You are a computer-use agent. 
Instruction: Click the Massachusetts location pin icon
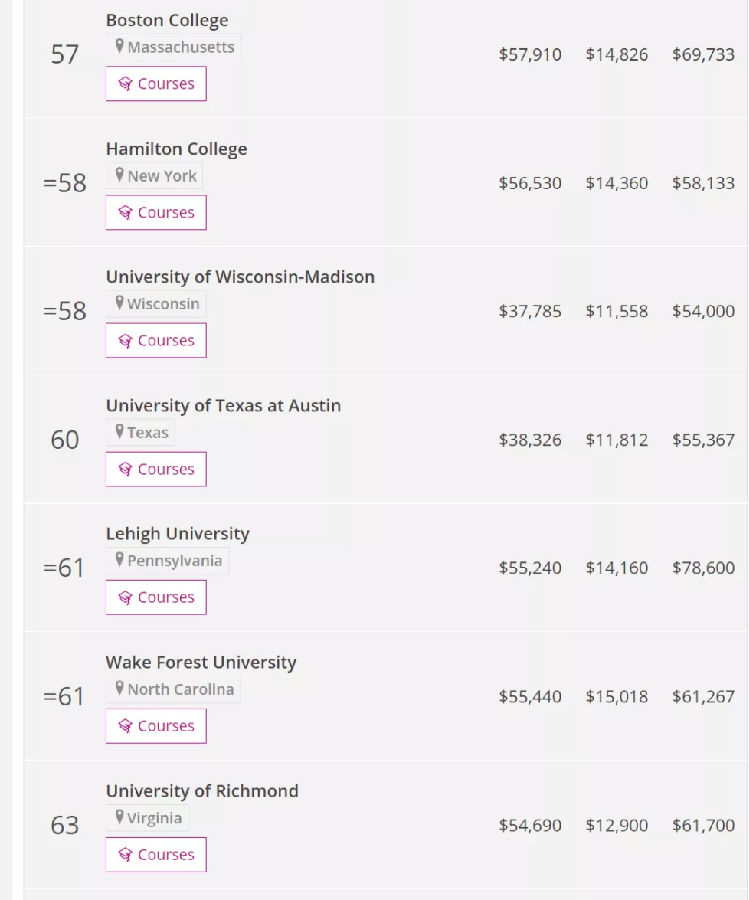tap(120, 47)
